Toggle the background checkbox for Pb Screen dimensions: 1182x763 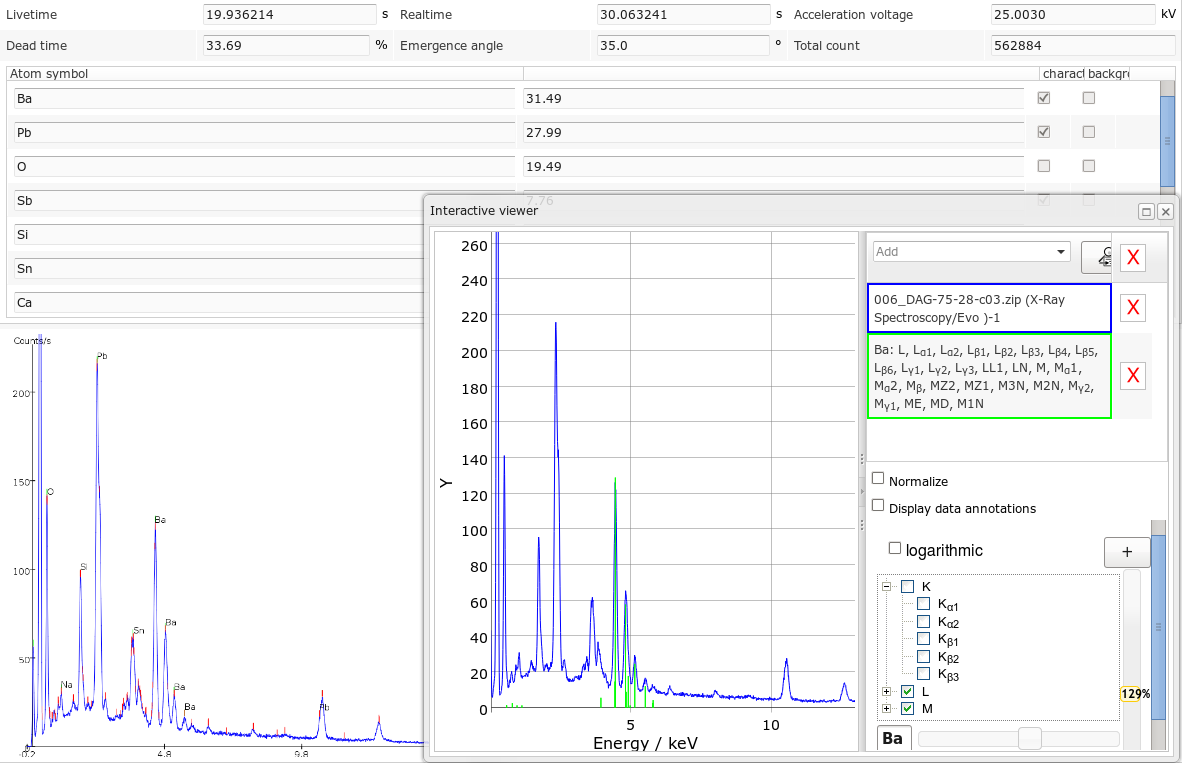point(1088,132)
